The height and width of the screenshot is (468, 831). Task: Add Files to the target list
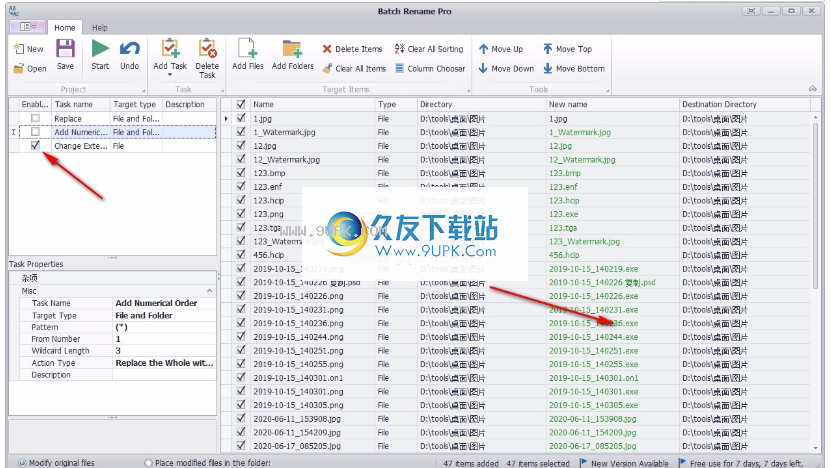[x=247, y=55]
